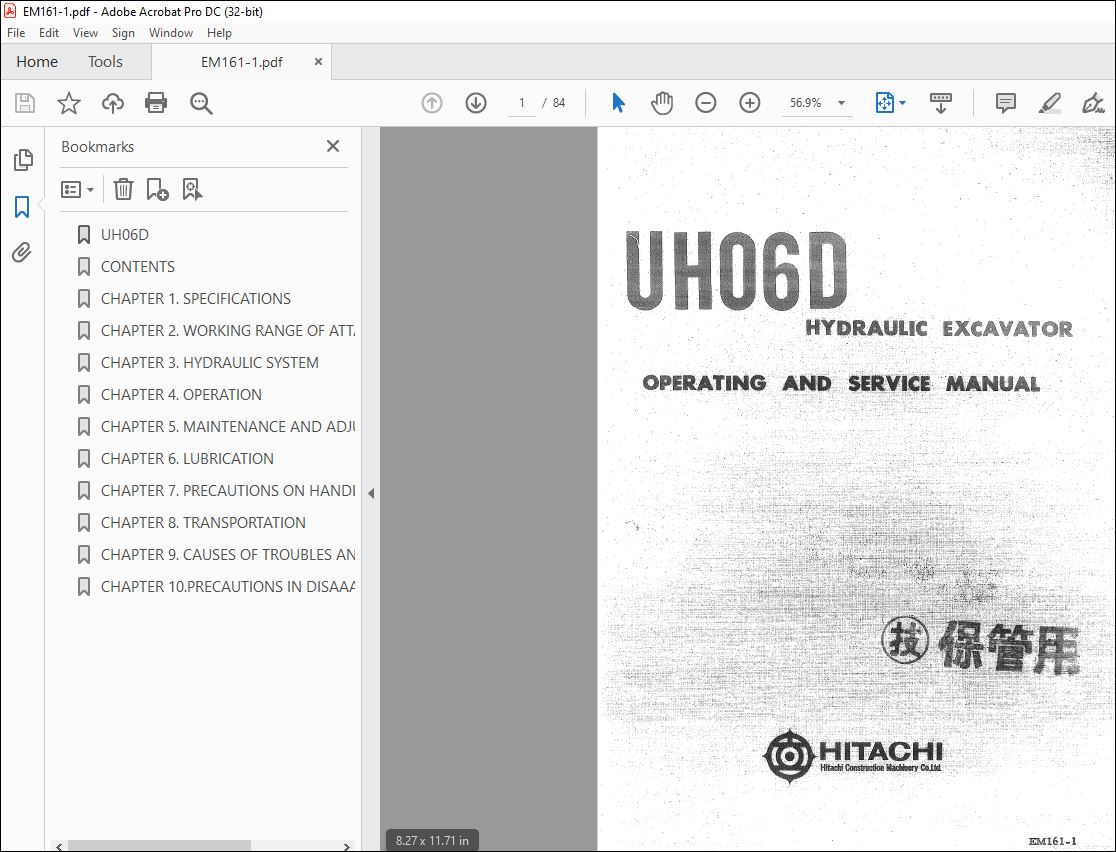Open zoom percentage dropdown
This screenshot has width=1116, height=852.
tap(841, 103)
